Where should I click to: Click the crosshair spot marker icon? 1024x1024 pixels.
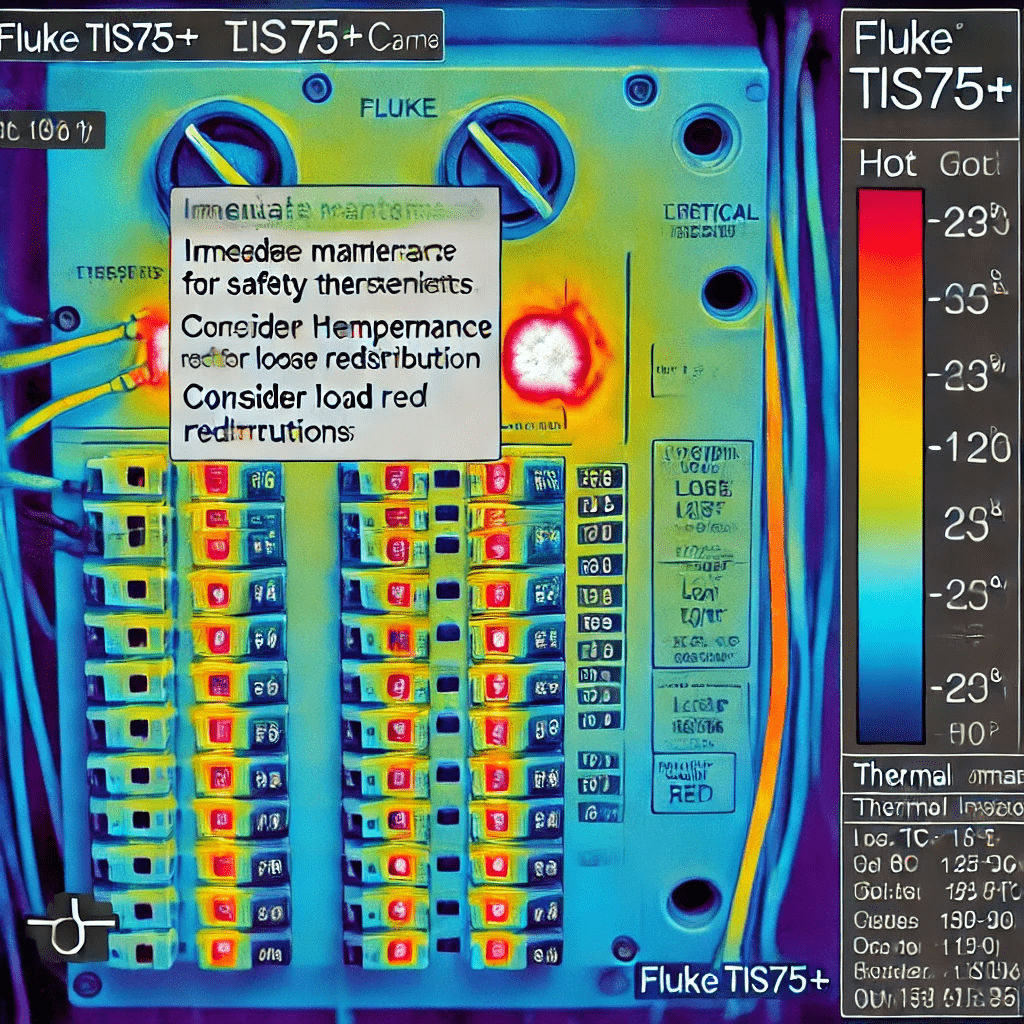click(x=72, y=925)
